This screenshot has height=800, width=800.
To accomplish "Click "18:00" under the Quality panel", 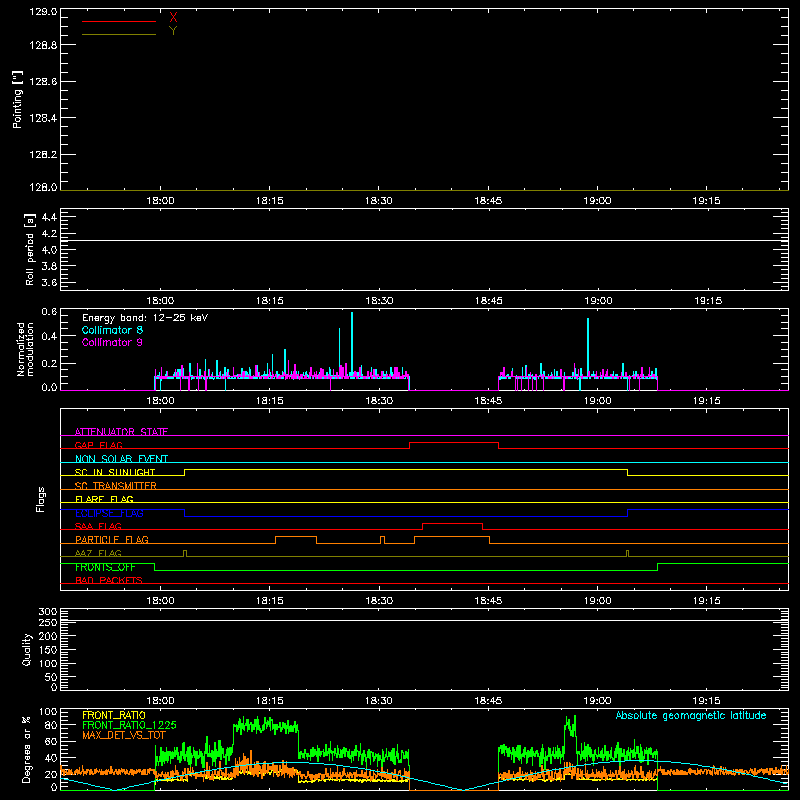I will pyautogui.click(x=160, y=701).
